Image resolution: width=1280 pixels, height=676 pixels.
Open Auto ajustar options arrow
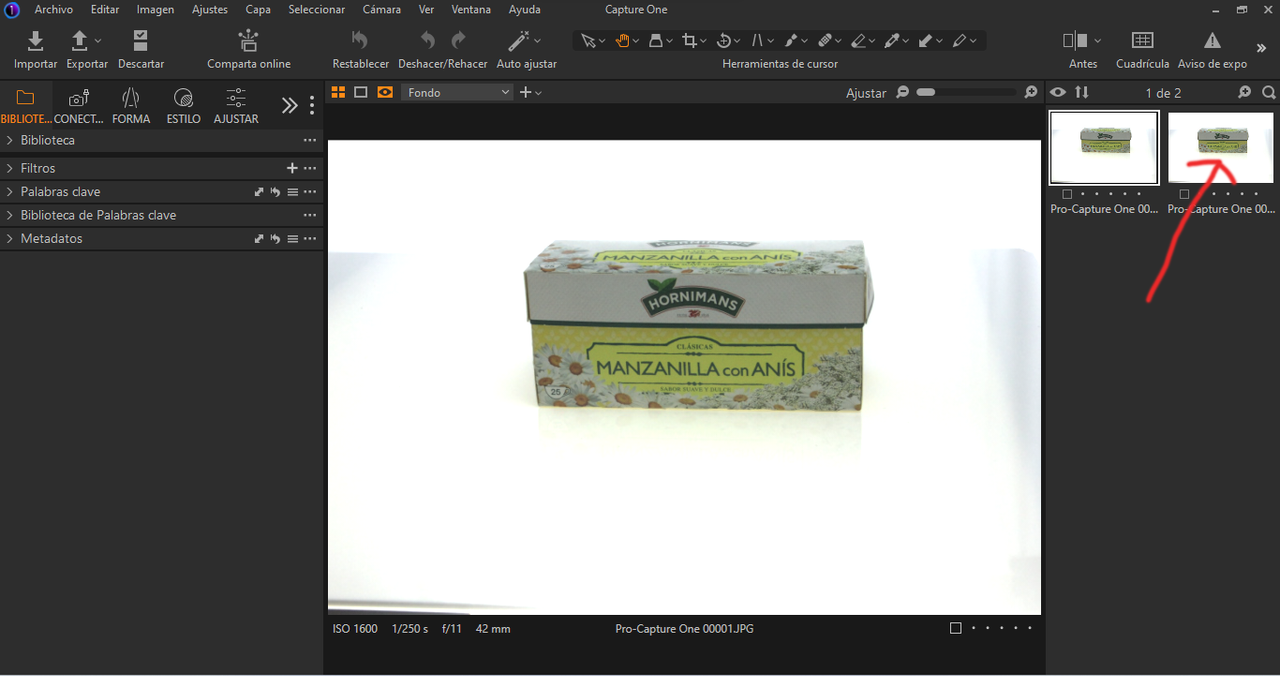pos(538,41)
